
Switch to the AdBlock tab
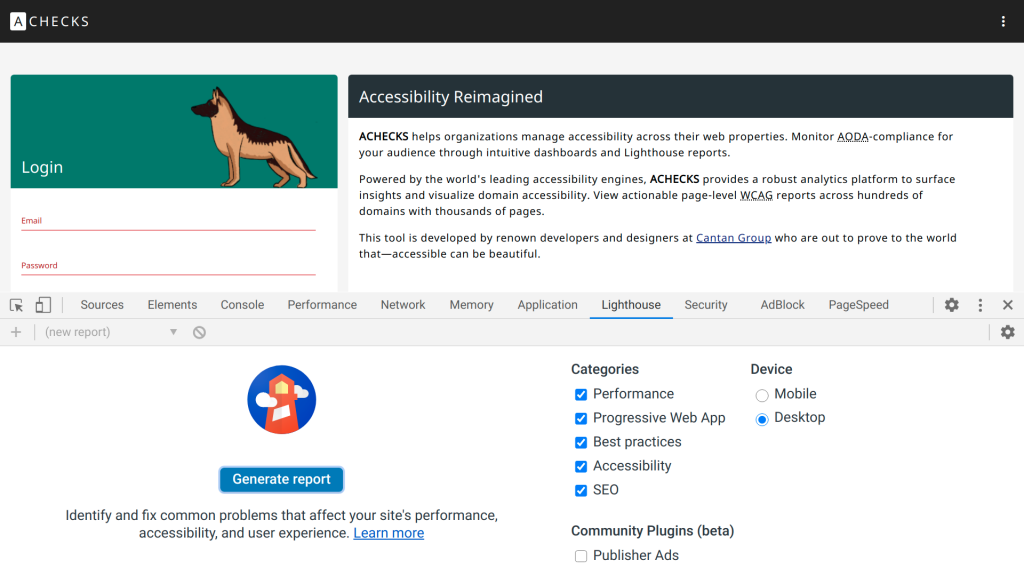[x=782, y=305]
